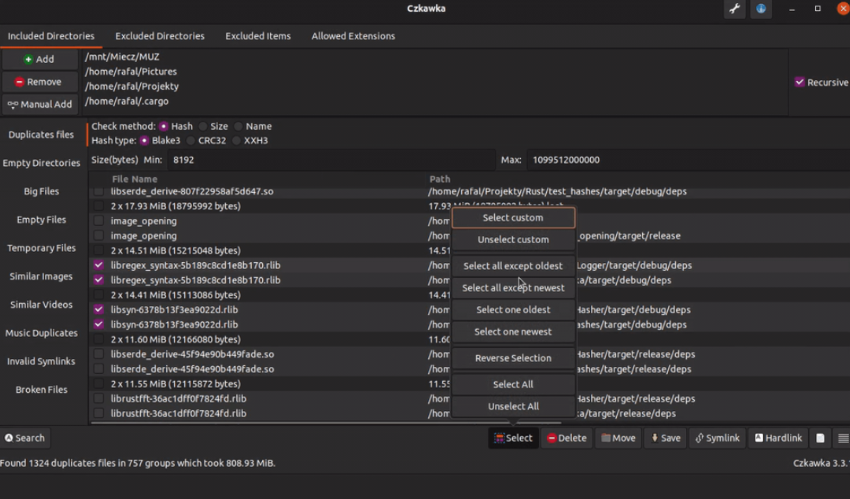This screenshot has height=499, width=850.
Task: Click the Manual Add button
Action: (40, 104)
